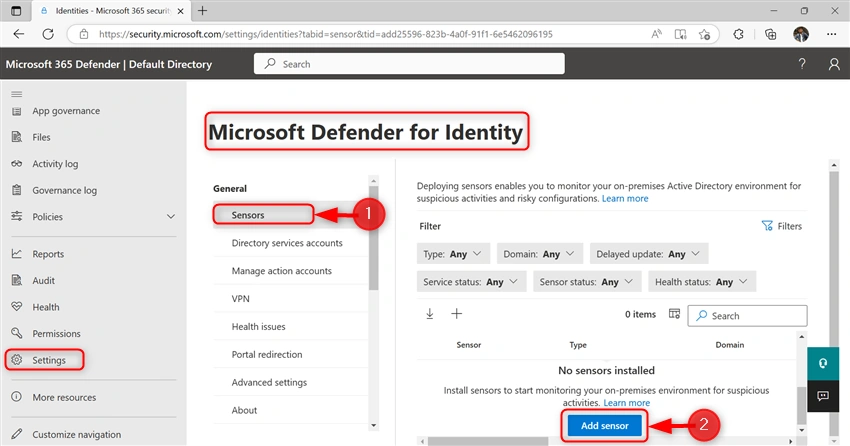850x446 pixels.
Task: Click the Filters label button
Action: pos(789,226)
